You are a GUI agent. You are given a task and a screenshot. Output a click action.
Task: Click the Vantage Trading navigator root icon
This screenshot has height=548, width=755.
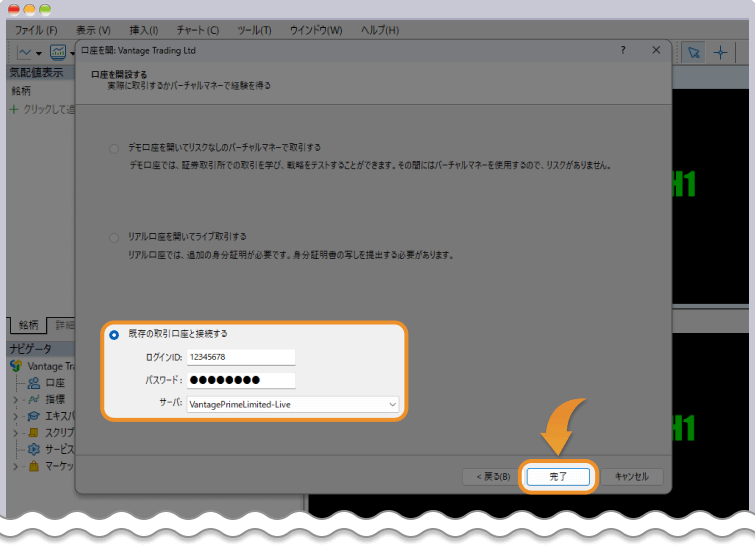16,366
